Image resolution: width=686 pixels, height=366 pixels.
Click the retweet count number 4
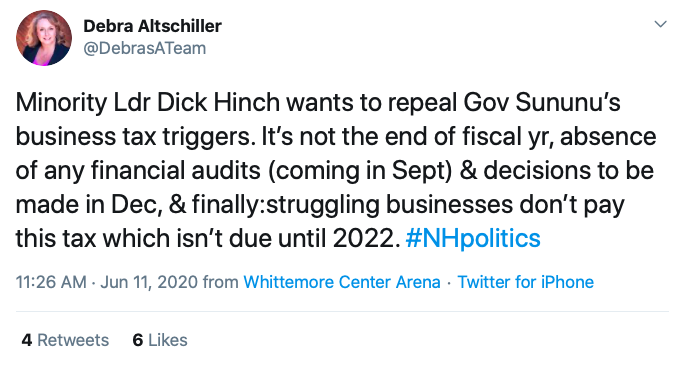tap(27, 340)
